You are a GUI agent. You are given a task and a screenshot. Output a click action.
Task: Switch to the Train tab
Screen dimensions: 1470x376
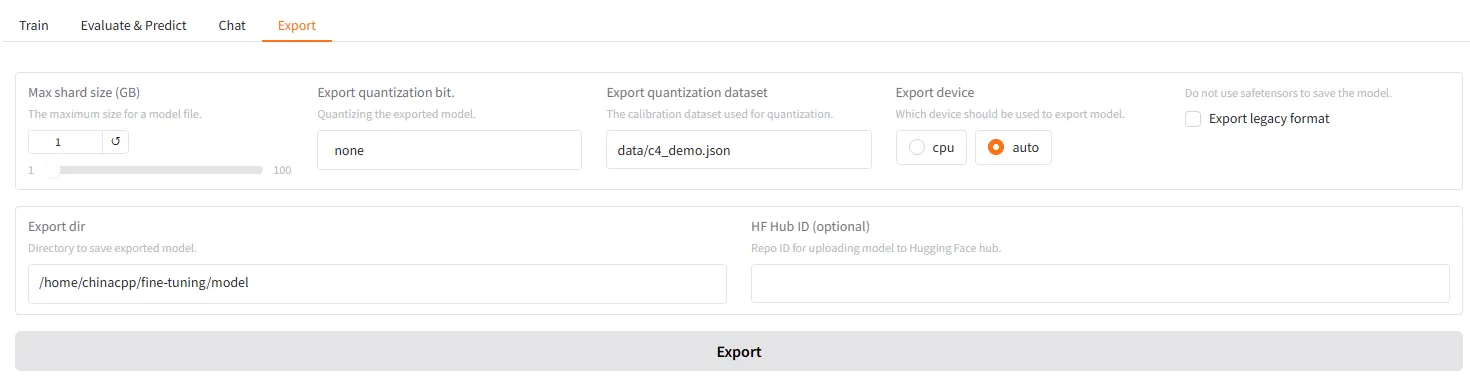point(33,25)
